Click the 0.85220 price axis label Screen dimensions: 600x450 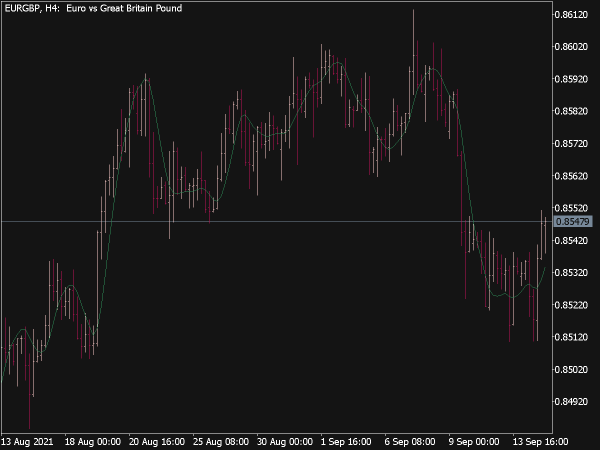click(571, 305)
